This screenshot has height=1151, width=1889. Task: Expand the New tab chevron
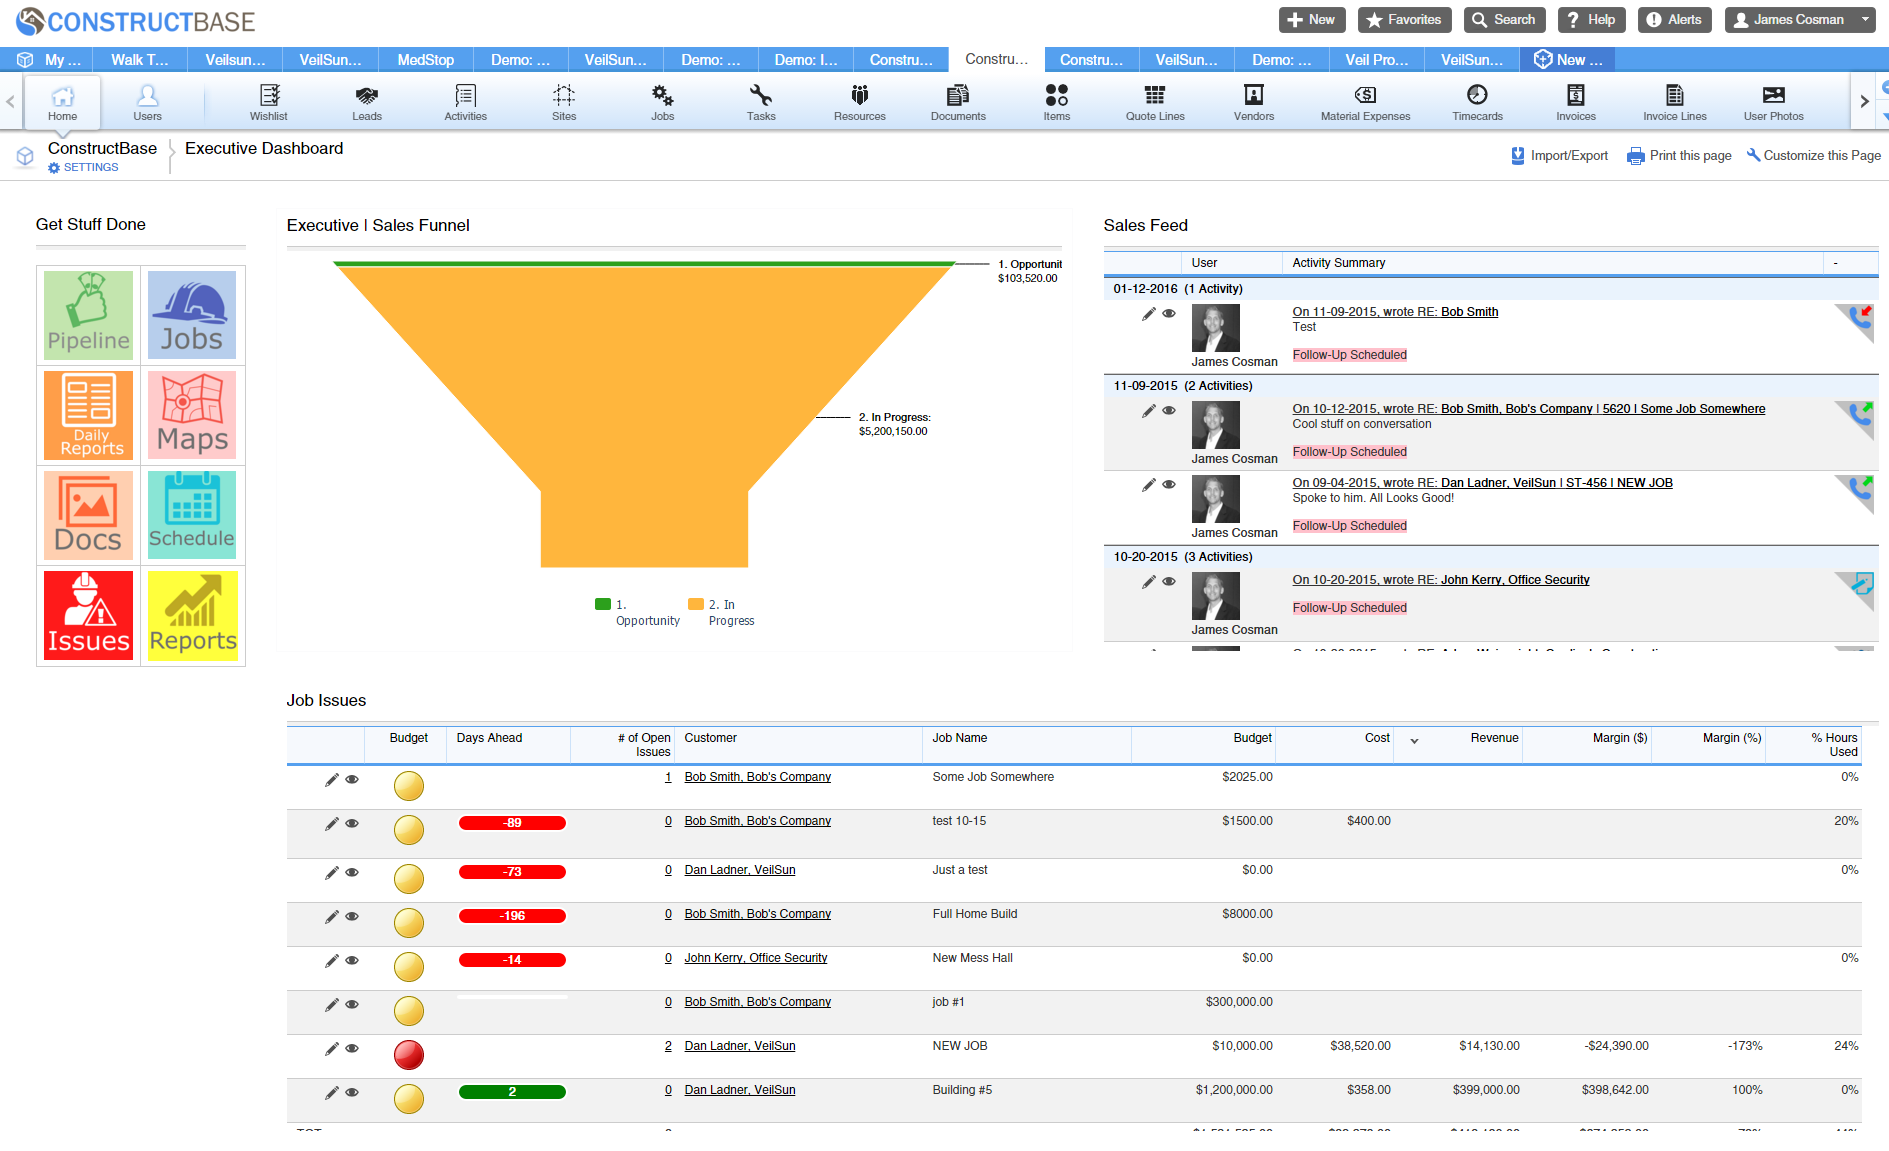pos(1864,100)
